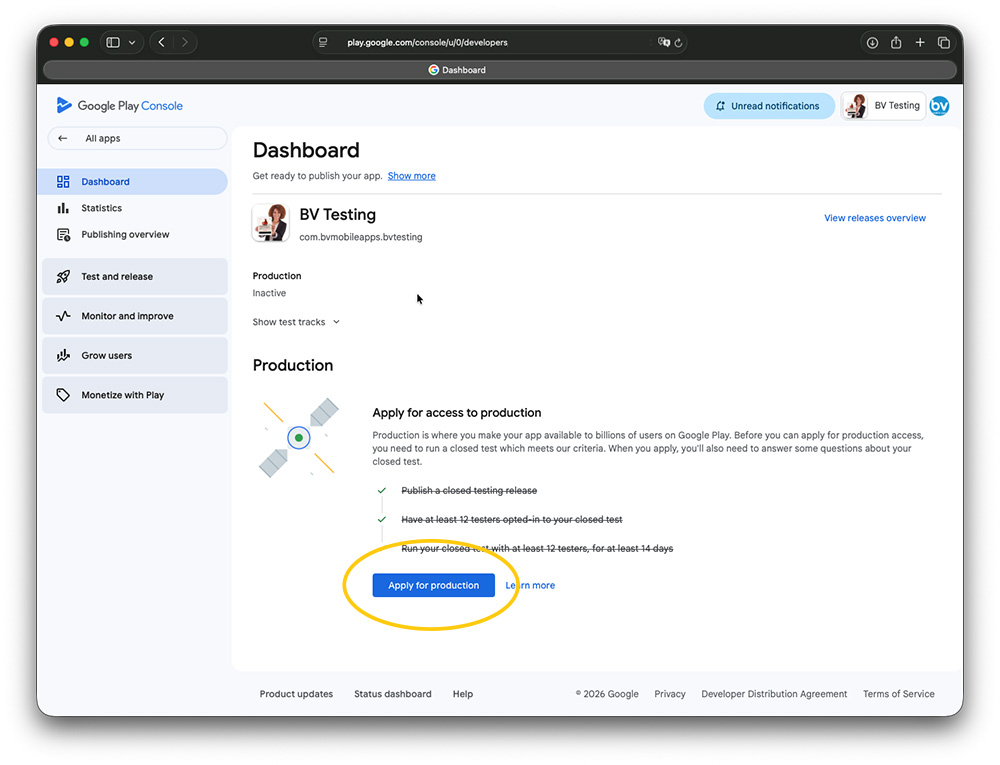Open the BV Testing app switcher
The image size is (1000, 765).
click(883, 106)
